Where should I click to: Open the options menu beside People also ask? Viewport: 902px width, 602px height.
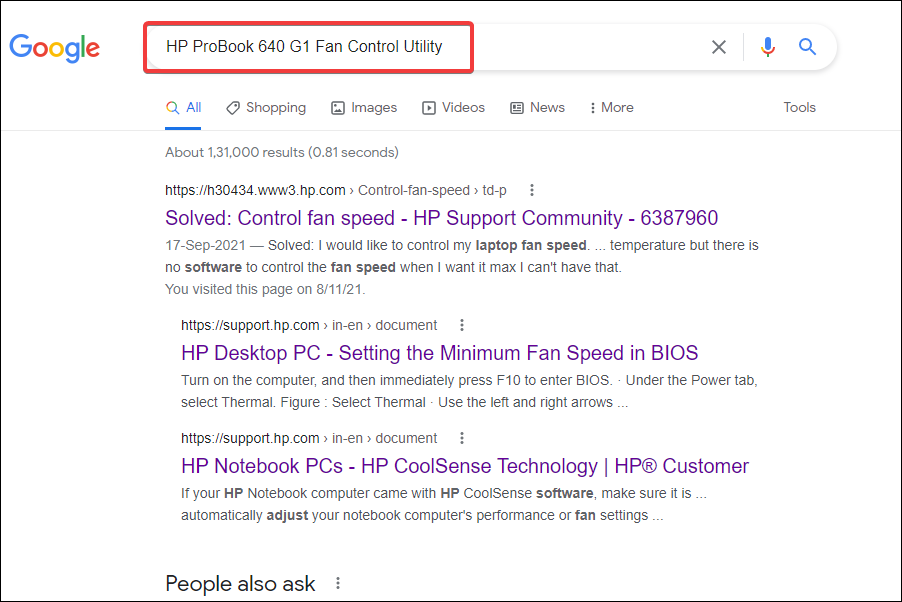tap(337, 582)
